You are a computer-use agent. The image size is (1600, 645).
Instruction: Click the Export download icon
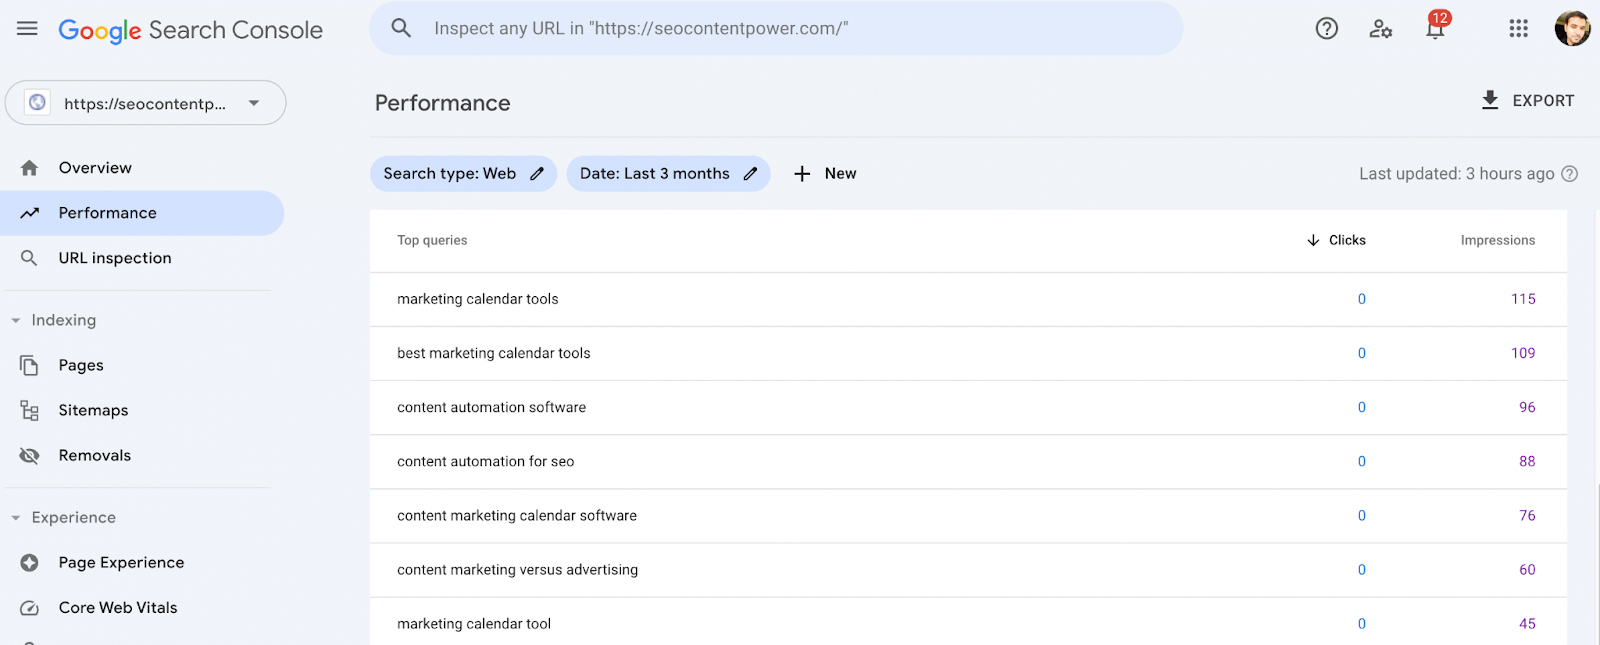(1490, 100)
